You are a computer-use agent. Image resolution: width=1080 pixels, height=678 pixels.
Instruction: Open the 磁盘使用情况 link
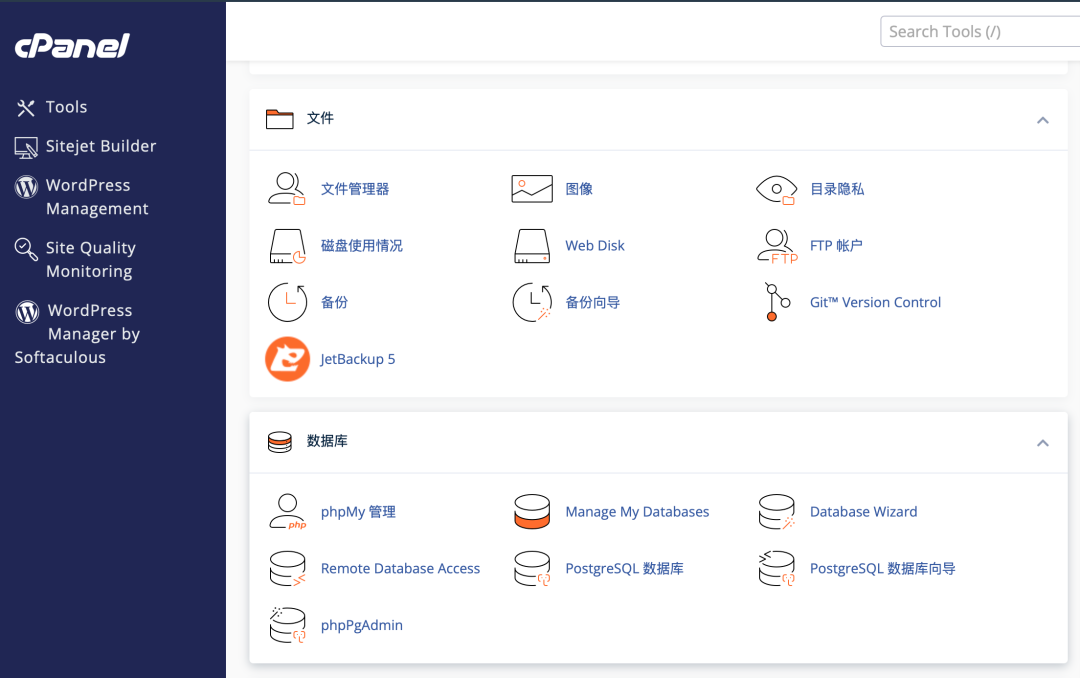(362, 246)
